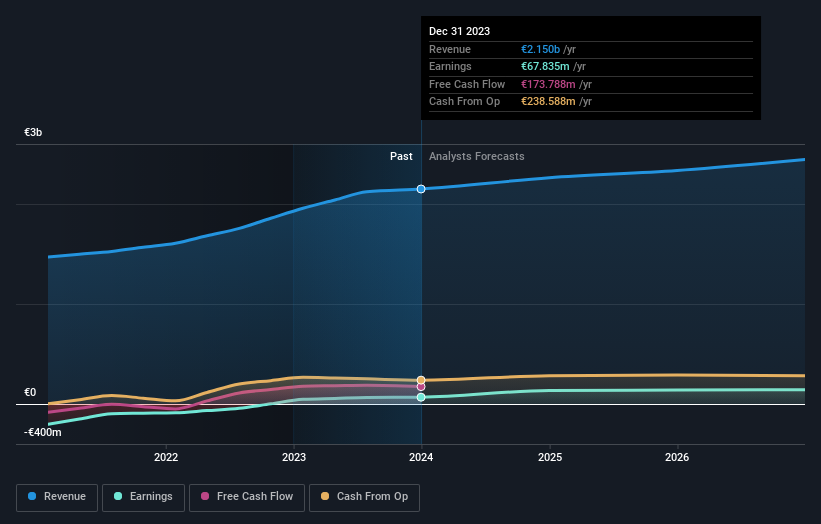Click the €3b y-axis label
The image size is (821, 524).
(33, 132)
